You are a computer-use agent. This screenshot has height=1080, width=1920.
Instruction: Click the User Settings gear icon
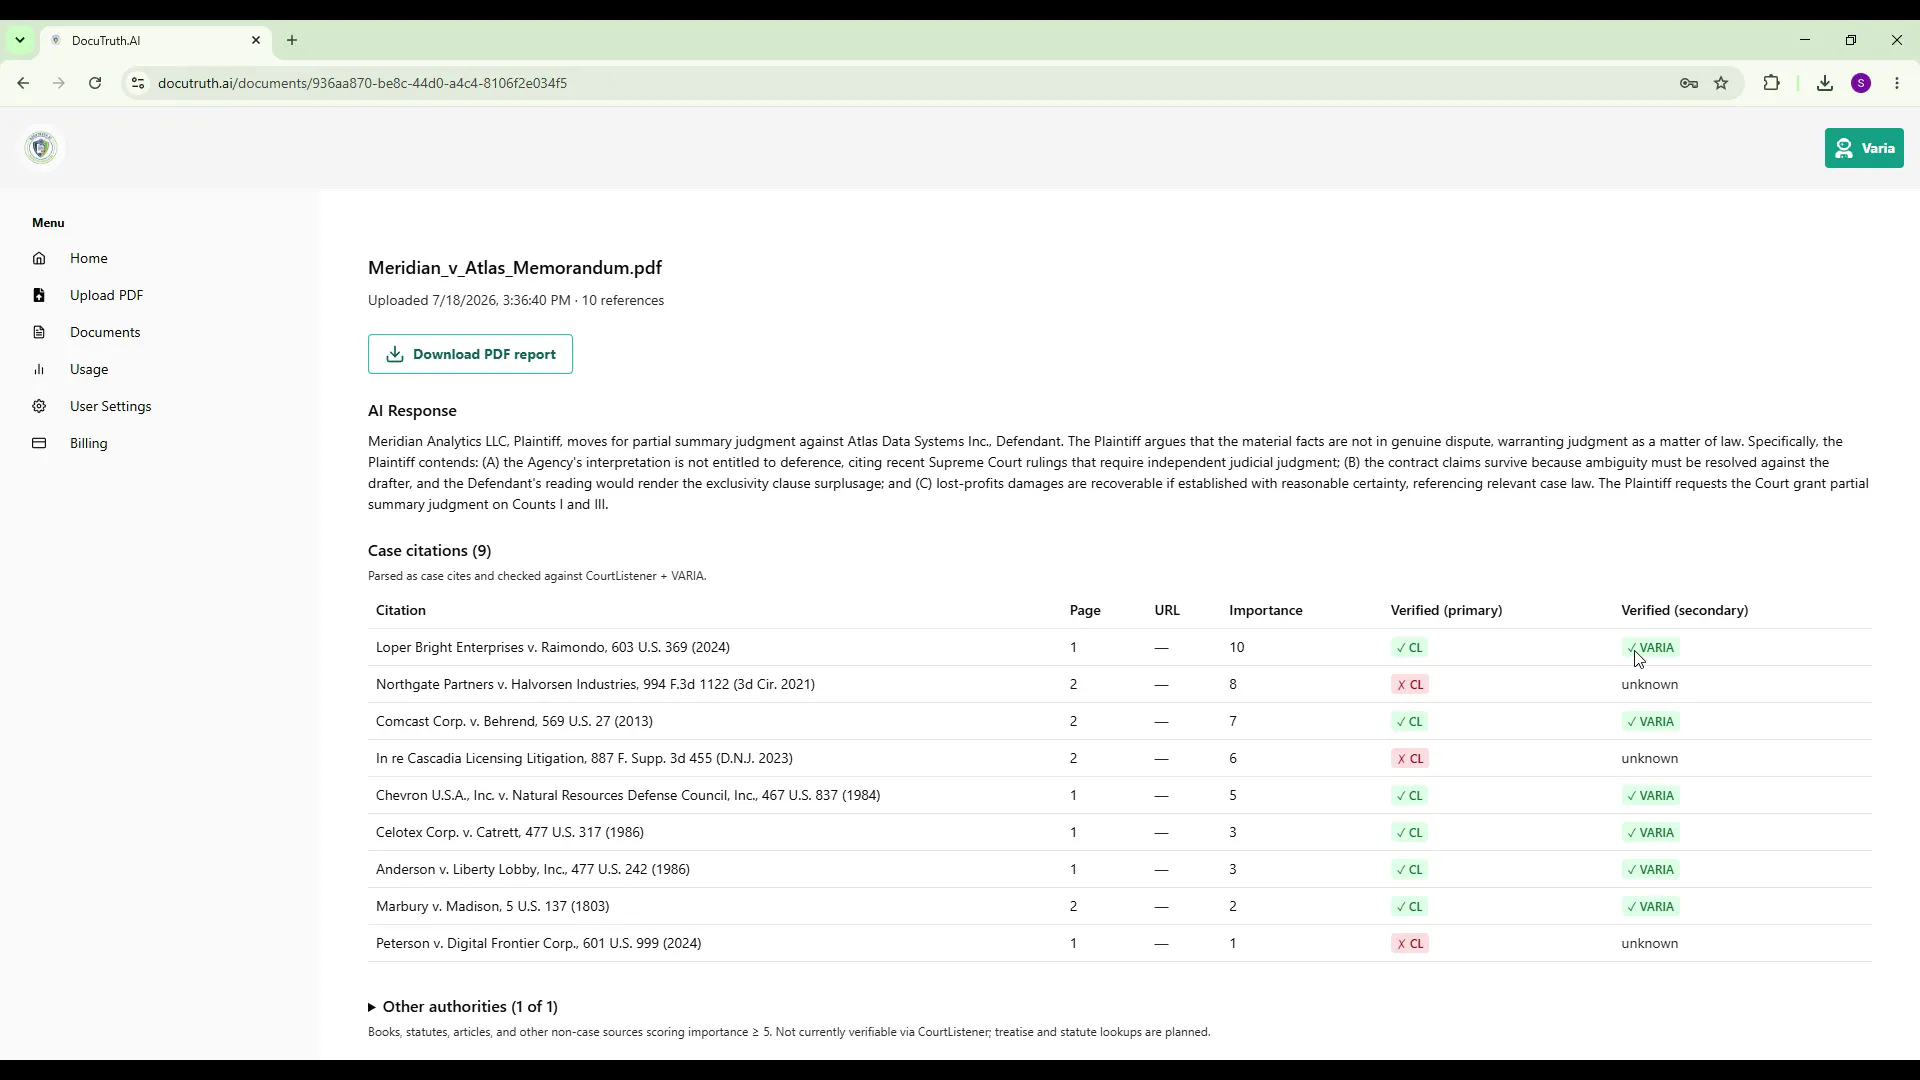tap(39, 406)
